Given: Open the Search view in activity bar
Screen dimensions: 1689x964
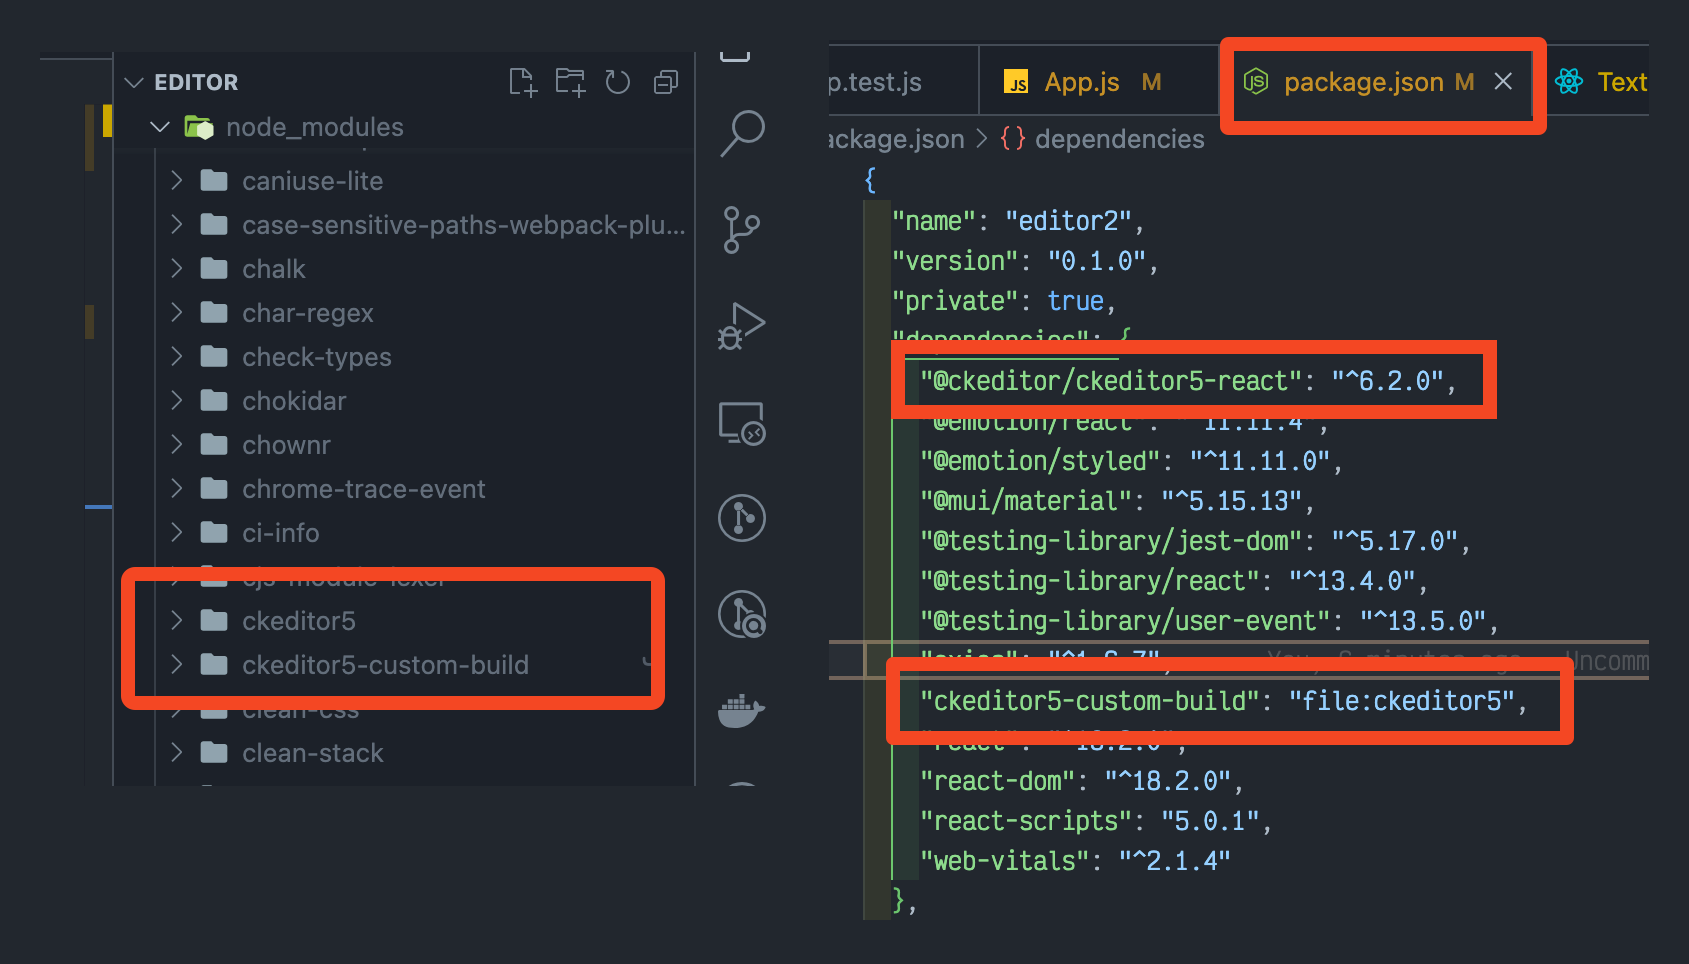Looking at the screenshot, I should point(742,134).
